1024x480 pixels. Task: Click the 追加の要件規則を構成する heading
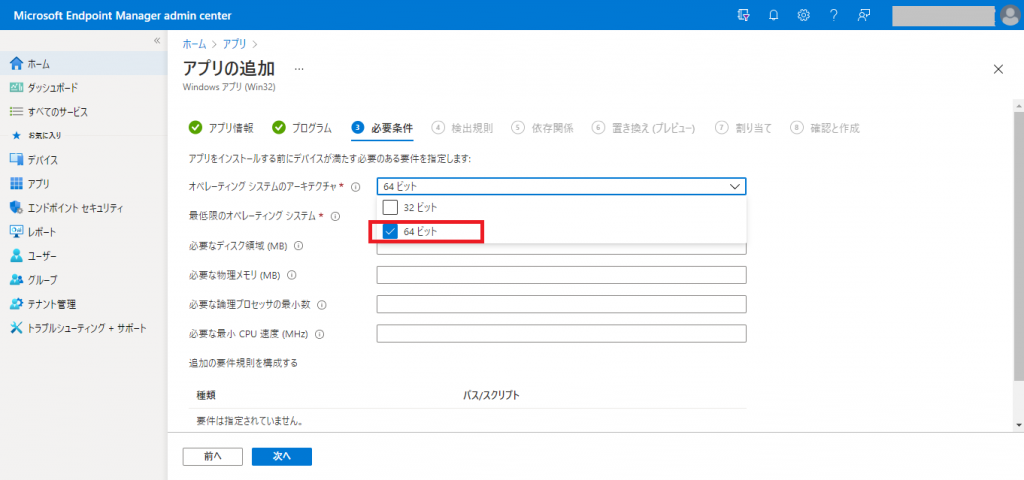click(243, 363)
